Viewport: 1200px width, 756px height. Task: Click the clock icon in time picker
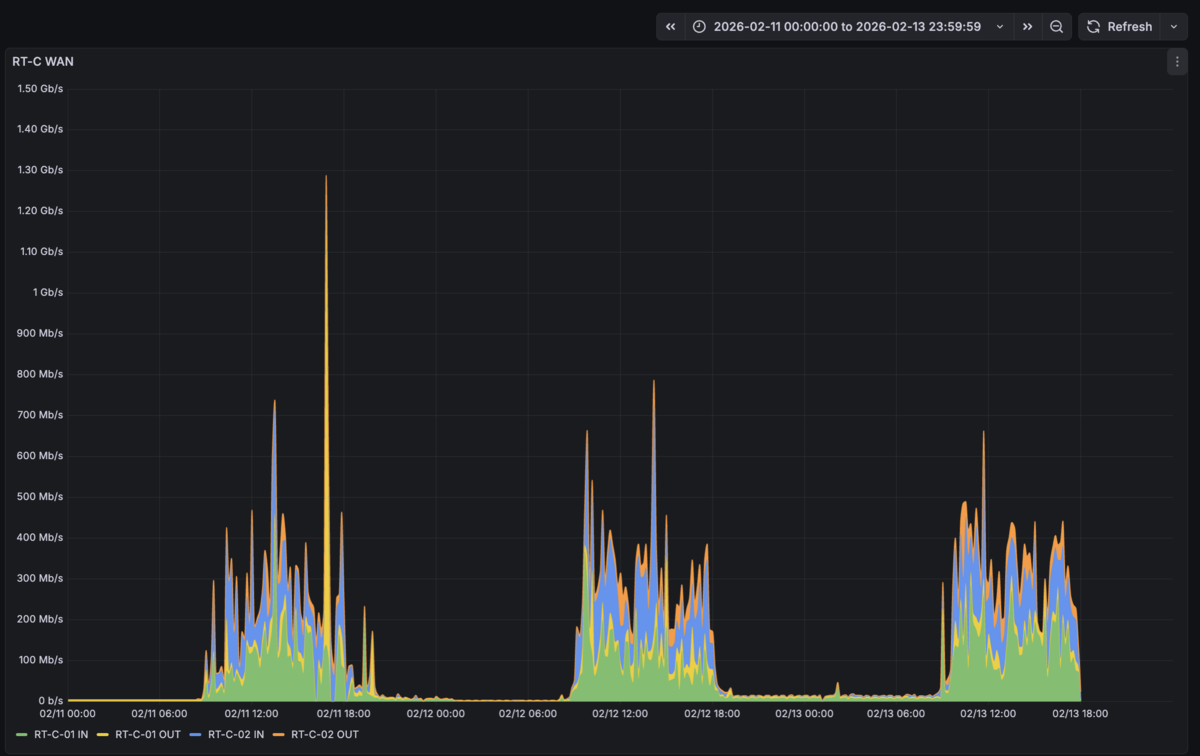pyautogui.click(x=699, y=27)
